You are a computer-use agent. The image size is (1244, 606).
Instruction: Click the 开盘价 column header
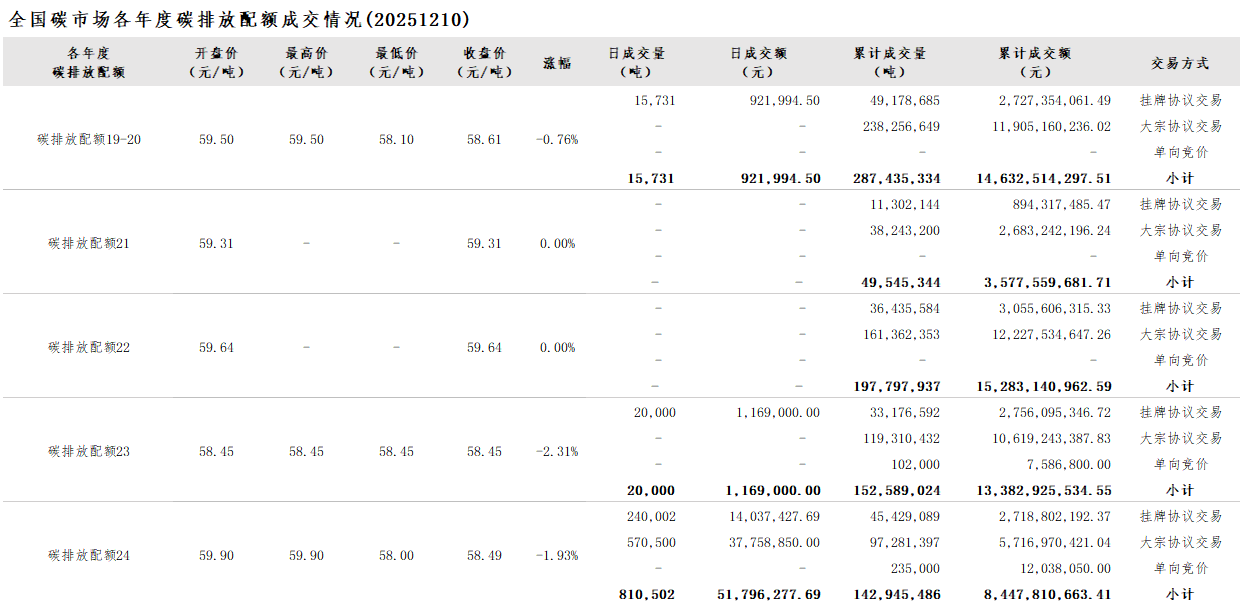pyautogui.click(x=216, y=62)
